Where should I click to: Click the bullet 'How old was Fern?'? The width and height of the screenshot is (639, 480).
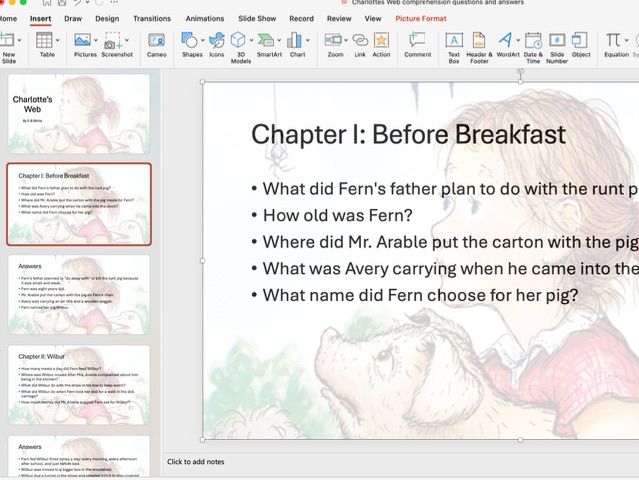(x=337, y=216)
